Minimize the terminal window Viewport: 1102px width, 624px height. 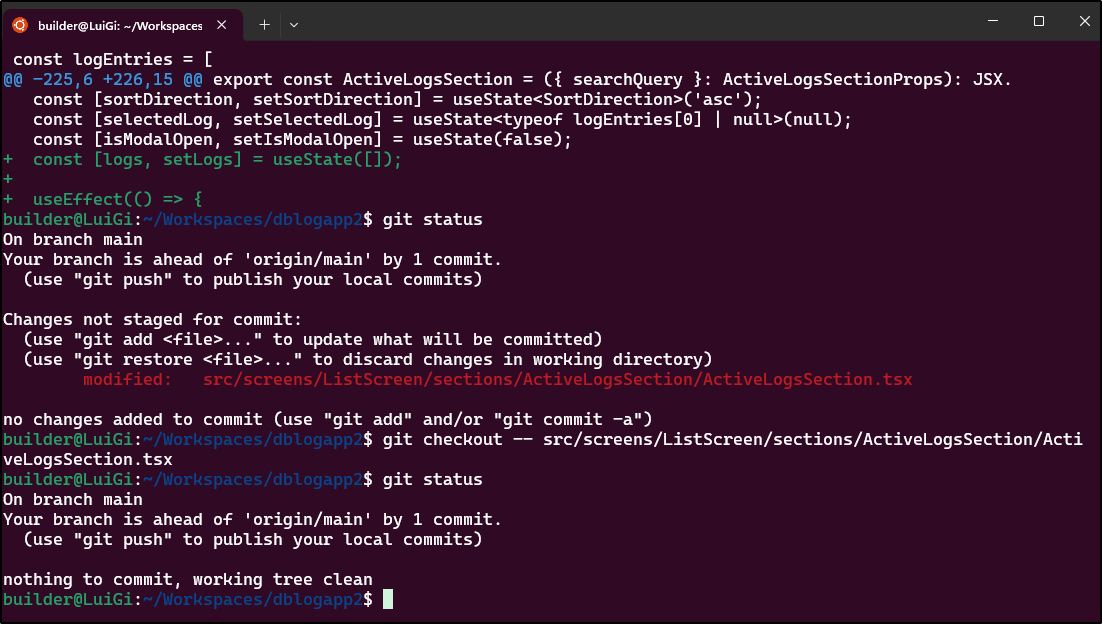click(x=992, y=21)
